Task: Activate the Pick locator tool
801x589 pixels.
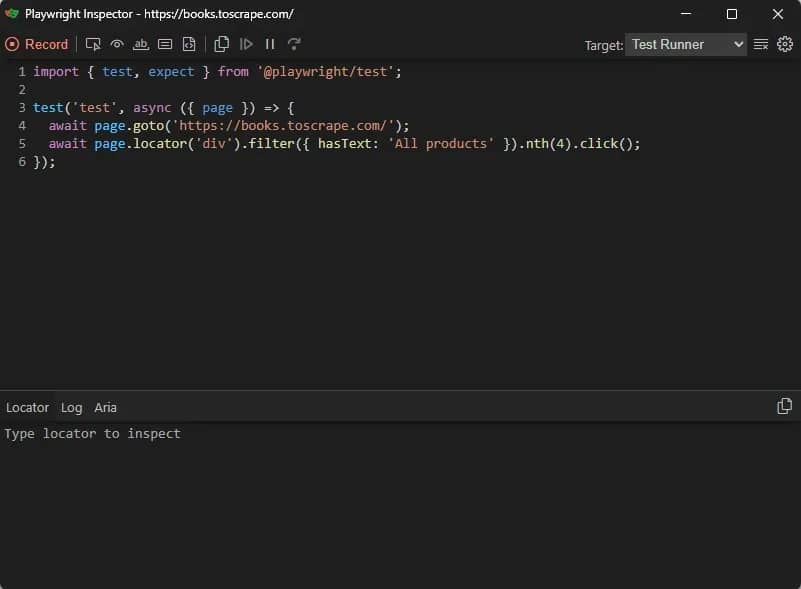Action: coord(93,44)
